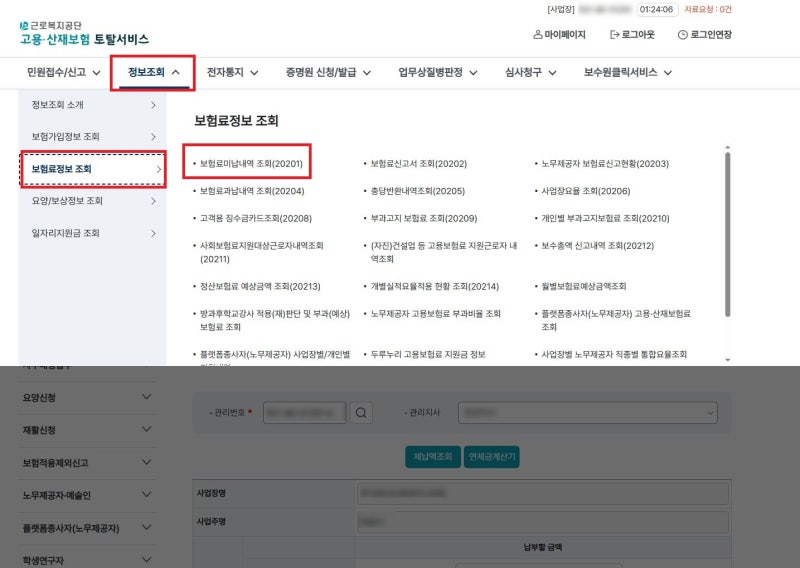The image size is (800, 568).
Task: Open 노무제공자 보험료신고현황(20203) link
Action: [x=605, y=164]
